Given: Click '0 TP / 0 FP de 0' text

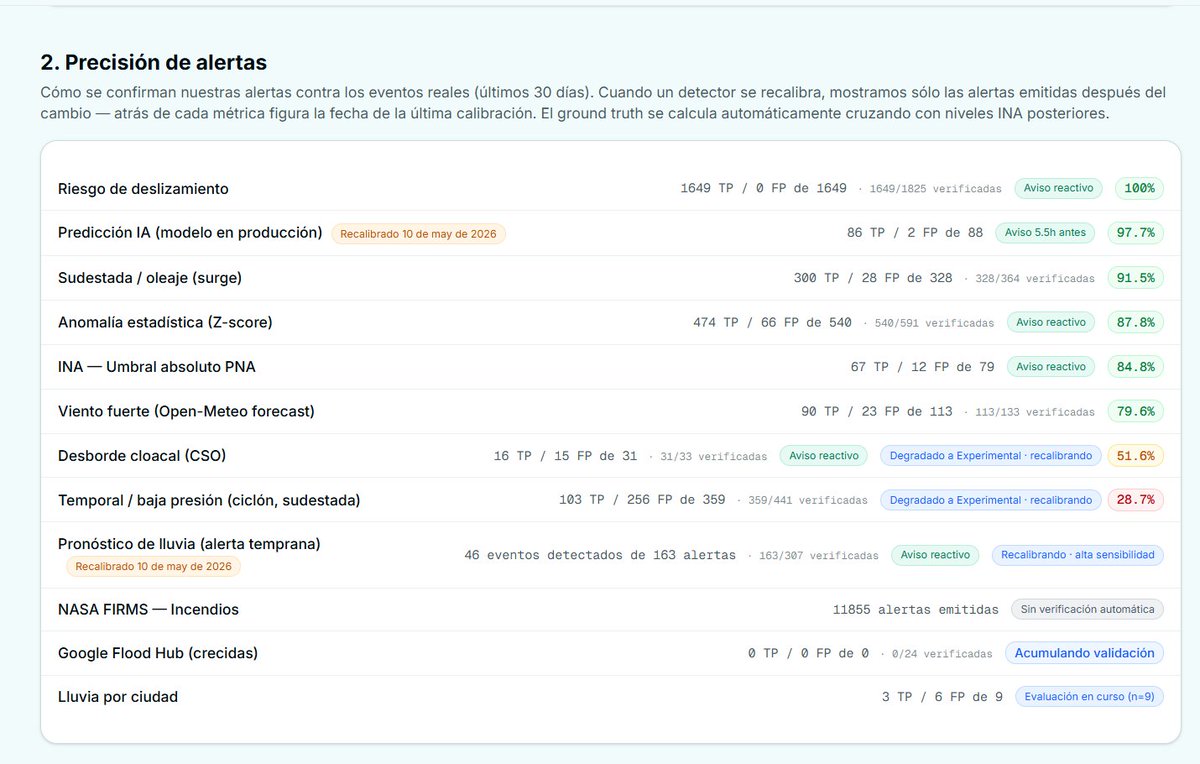Looking at the screenshot, I should [x=808, y=653].
